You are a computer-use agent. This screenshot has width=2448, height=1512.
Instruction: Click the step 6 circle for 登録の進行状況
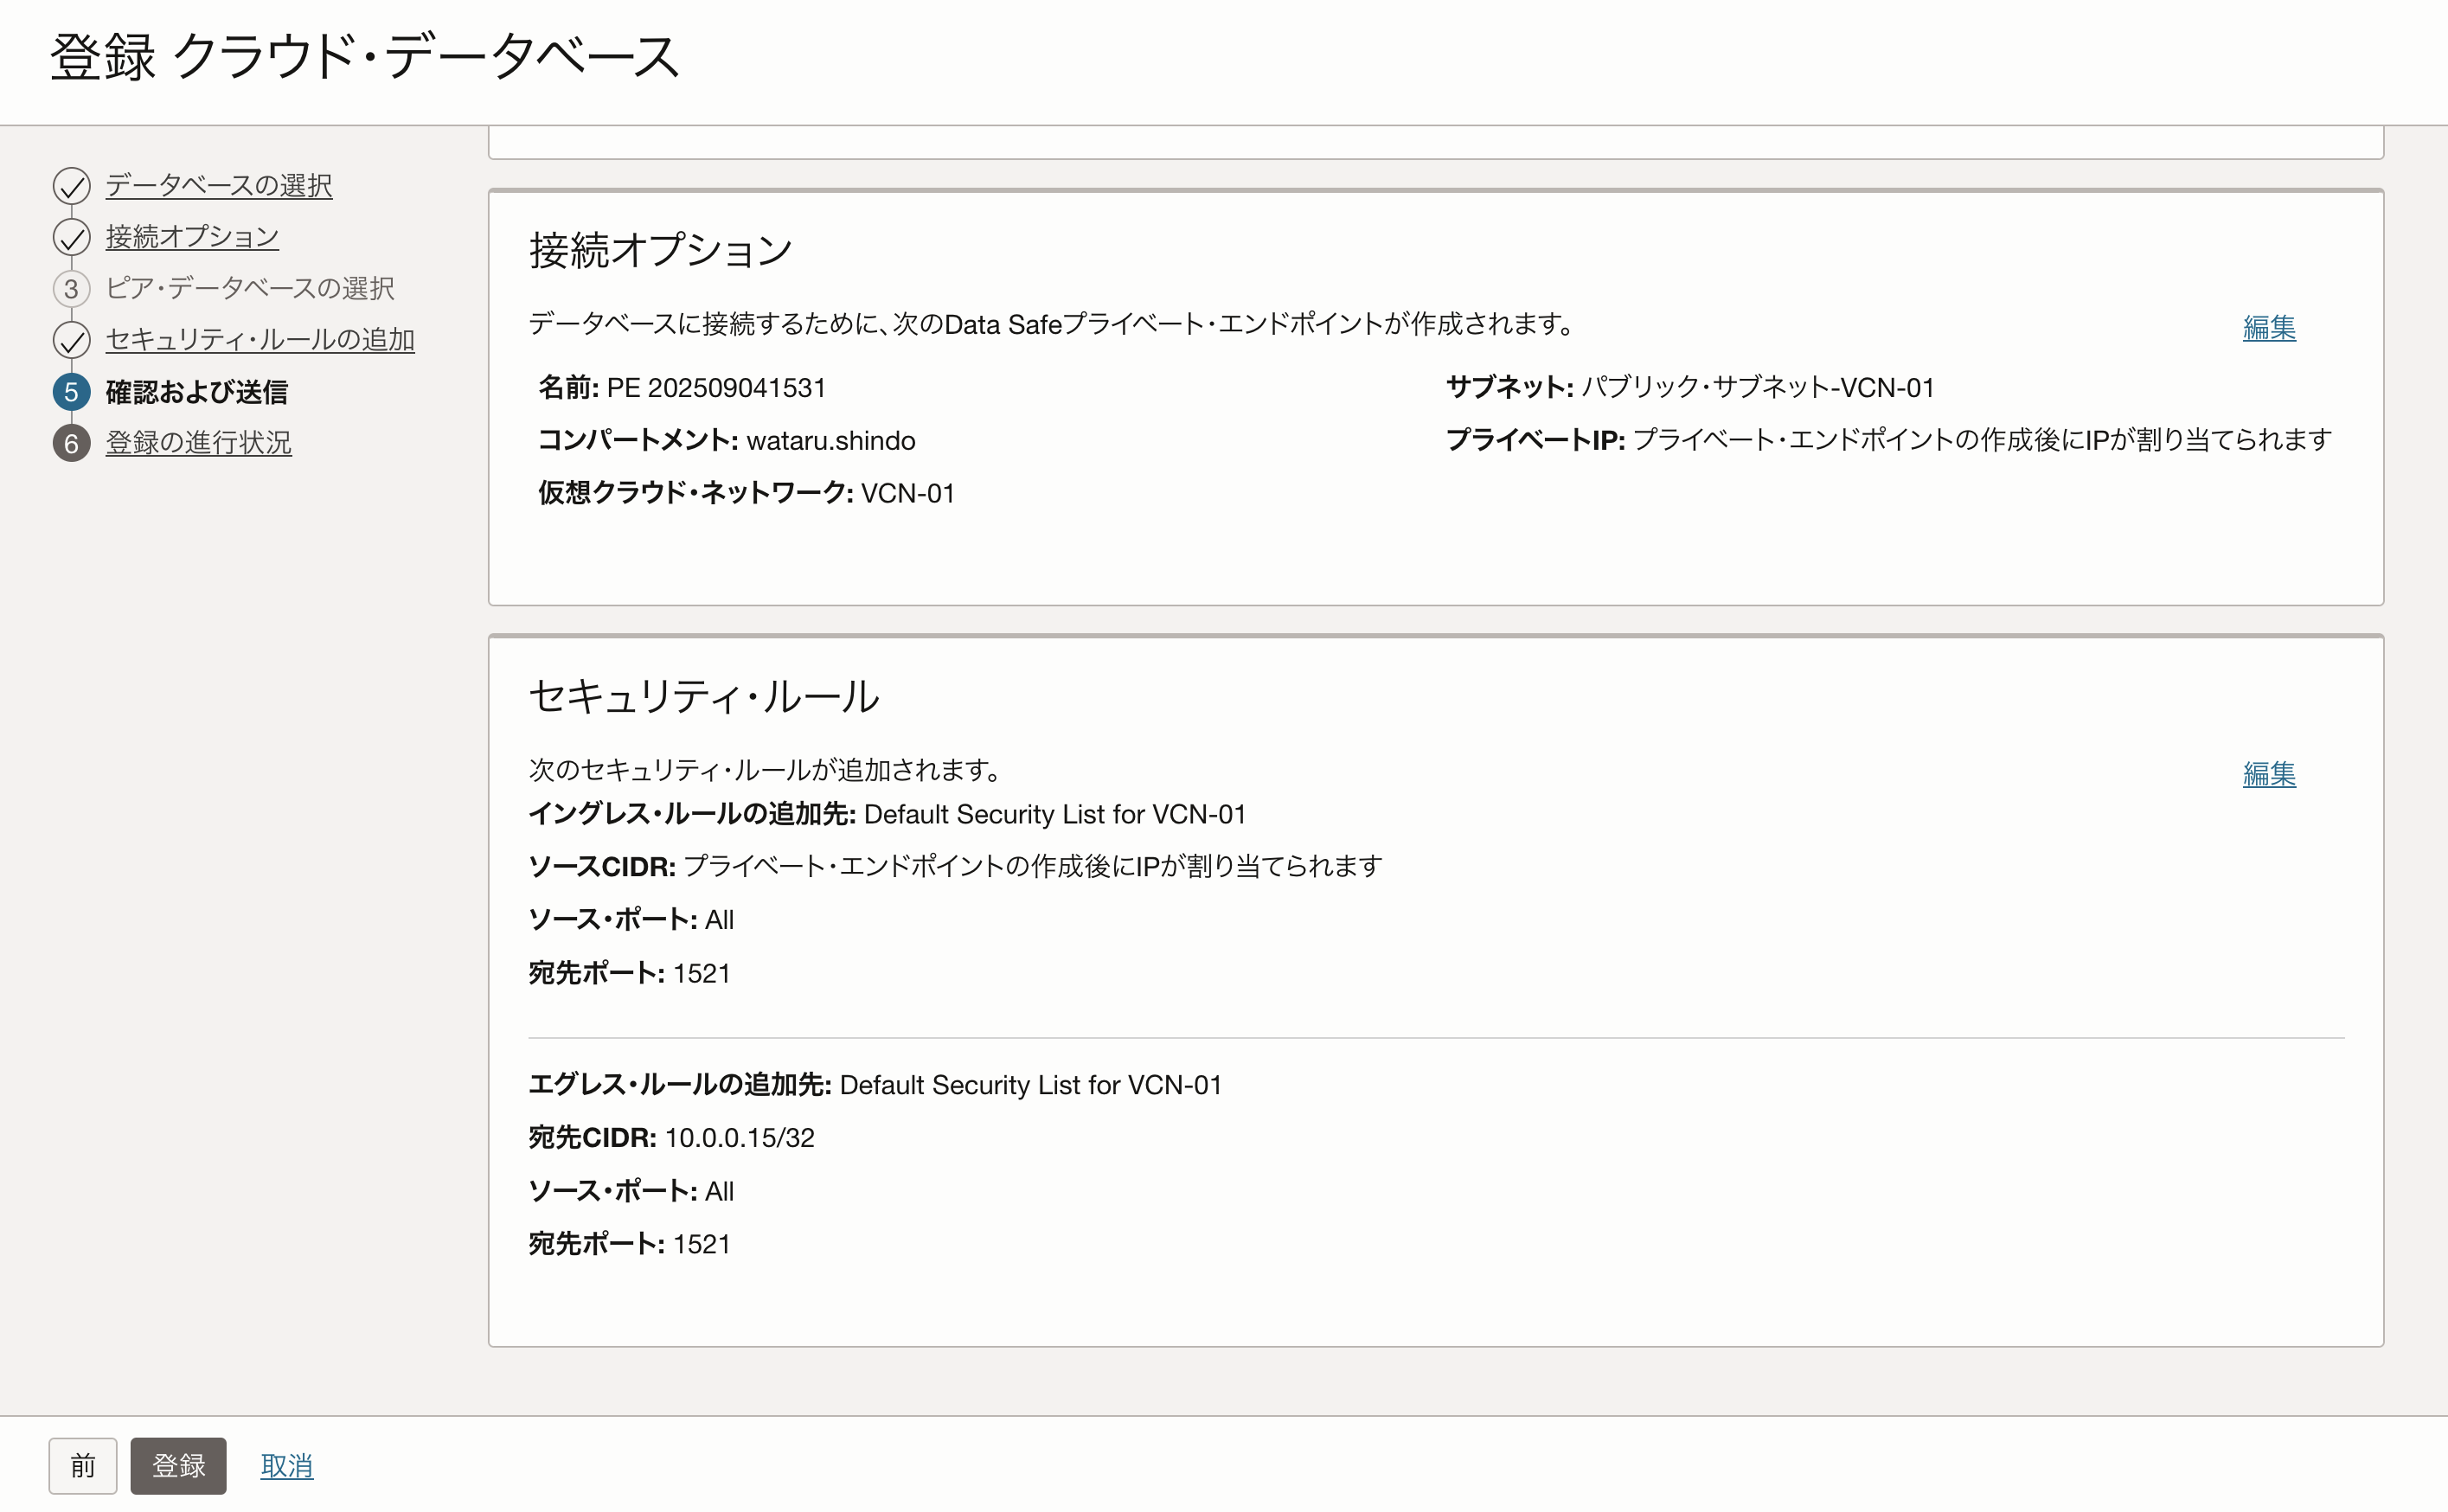[71, 443]
